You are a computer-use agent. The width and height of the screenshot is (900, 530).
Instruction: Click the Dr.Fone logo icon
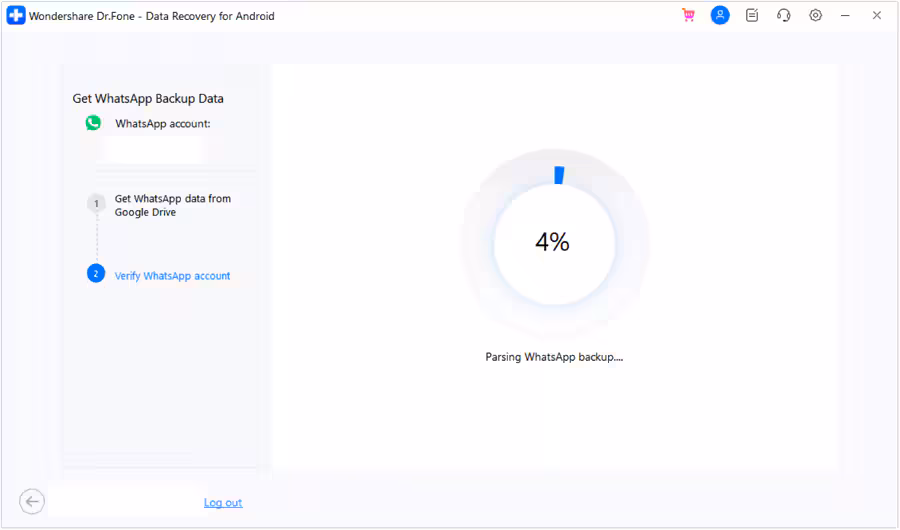click(16, 16)
